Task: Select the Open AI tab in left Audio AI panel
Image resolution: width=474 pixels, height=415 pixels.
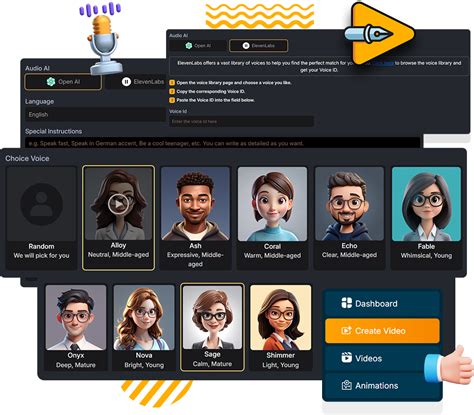Action: [63, 82]
